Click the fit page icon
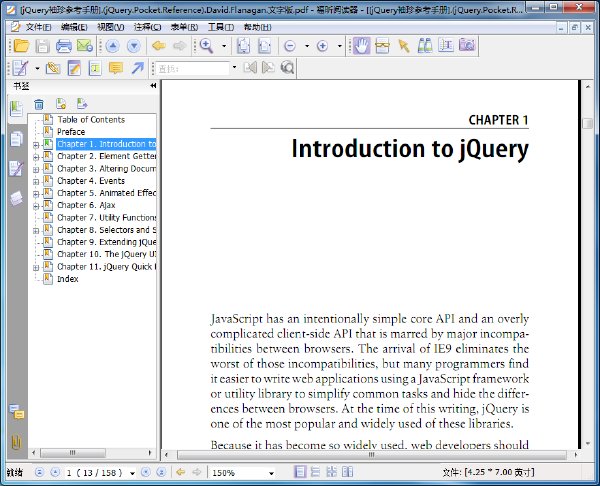This screenshot has width=600, height=486. 243,46
